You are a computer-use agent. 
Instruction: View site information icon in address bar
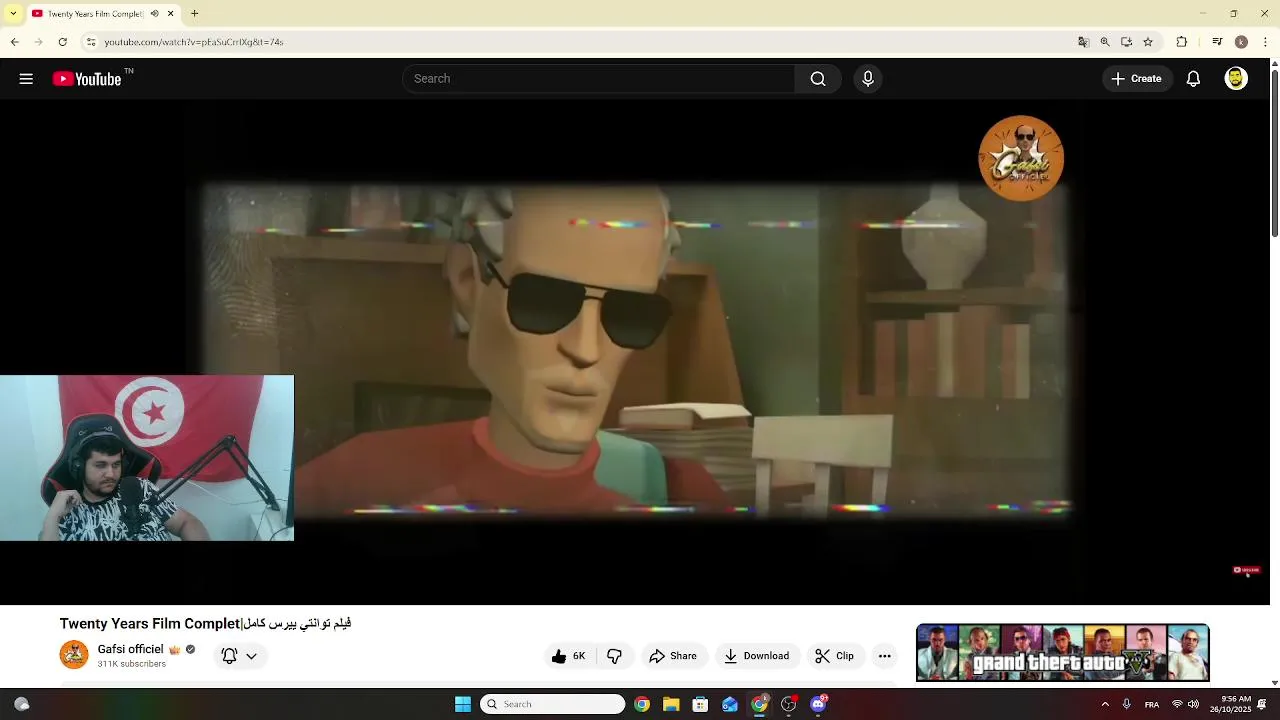coord(91,42)
